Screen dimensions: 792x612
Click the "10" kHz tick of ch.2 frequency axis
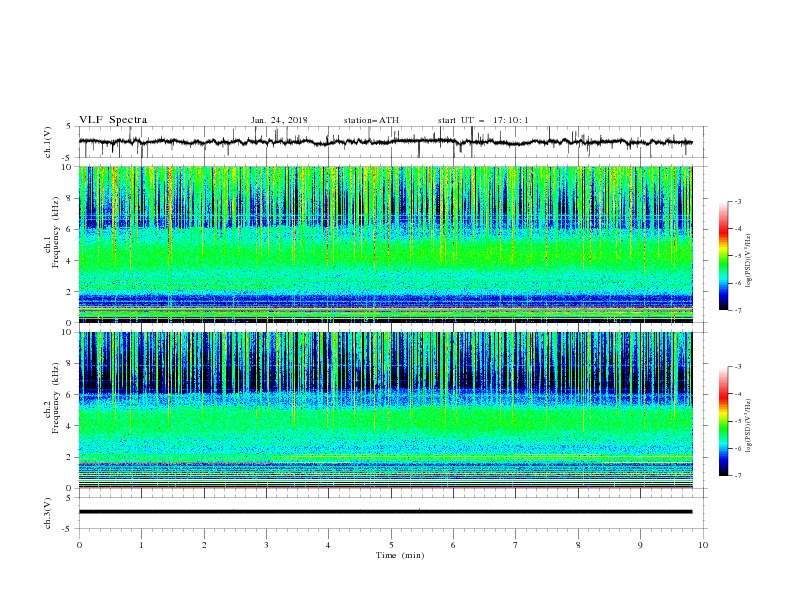(69, 332)
